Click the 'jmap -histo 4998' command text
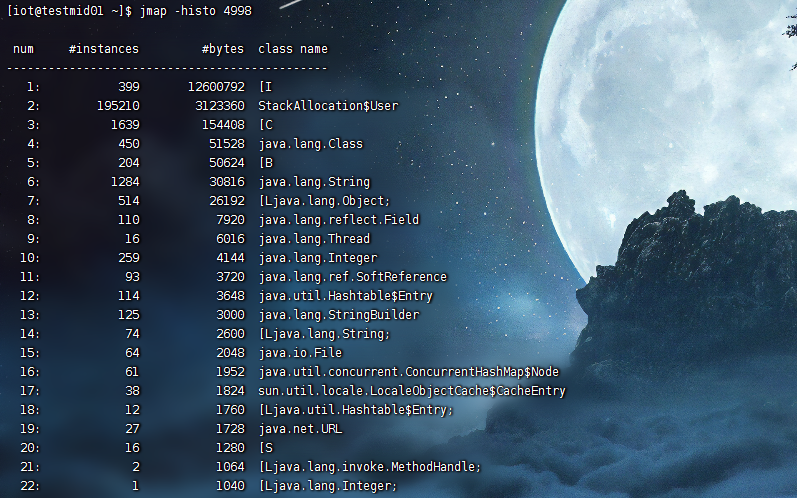797x498 pixels. click(196, 11)
